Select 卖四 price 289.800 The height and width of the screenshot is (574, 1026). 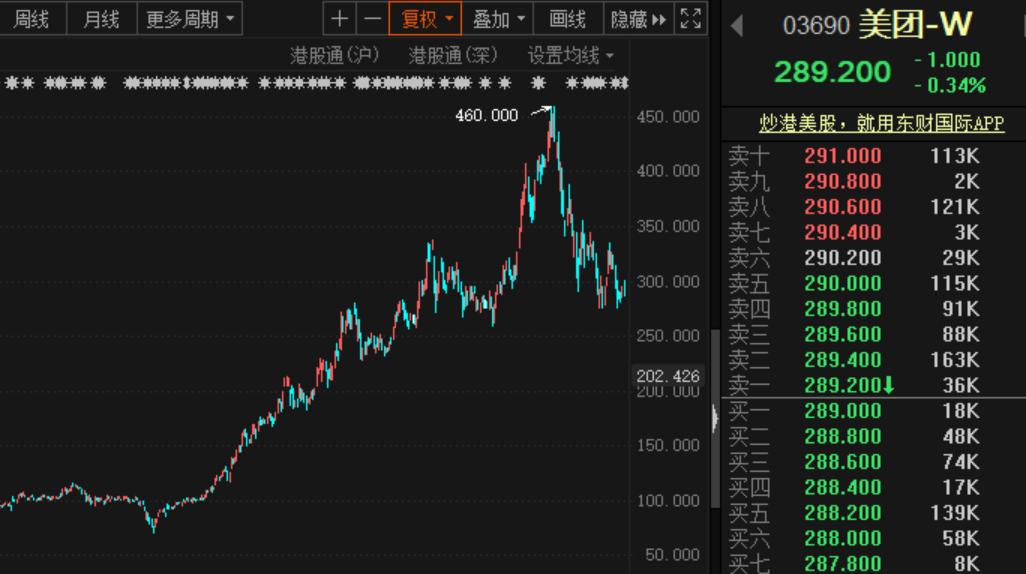843,309
